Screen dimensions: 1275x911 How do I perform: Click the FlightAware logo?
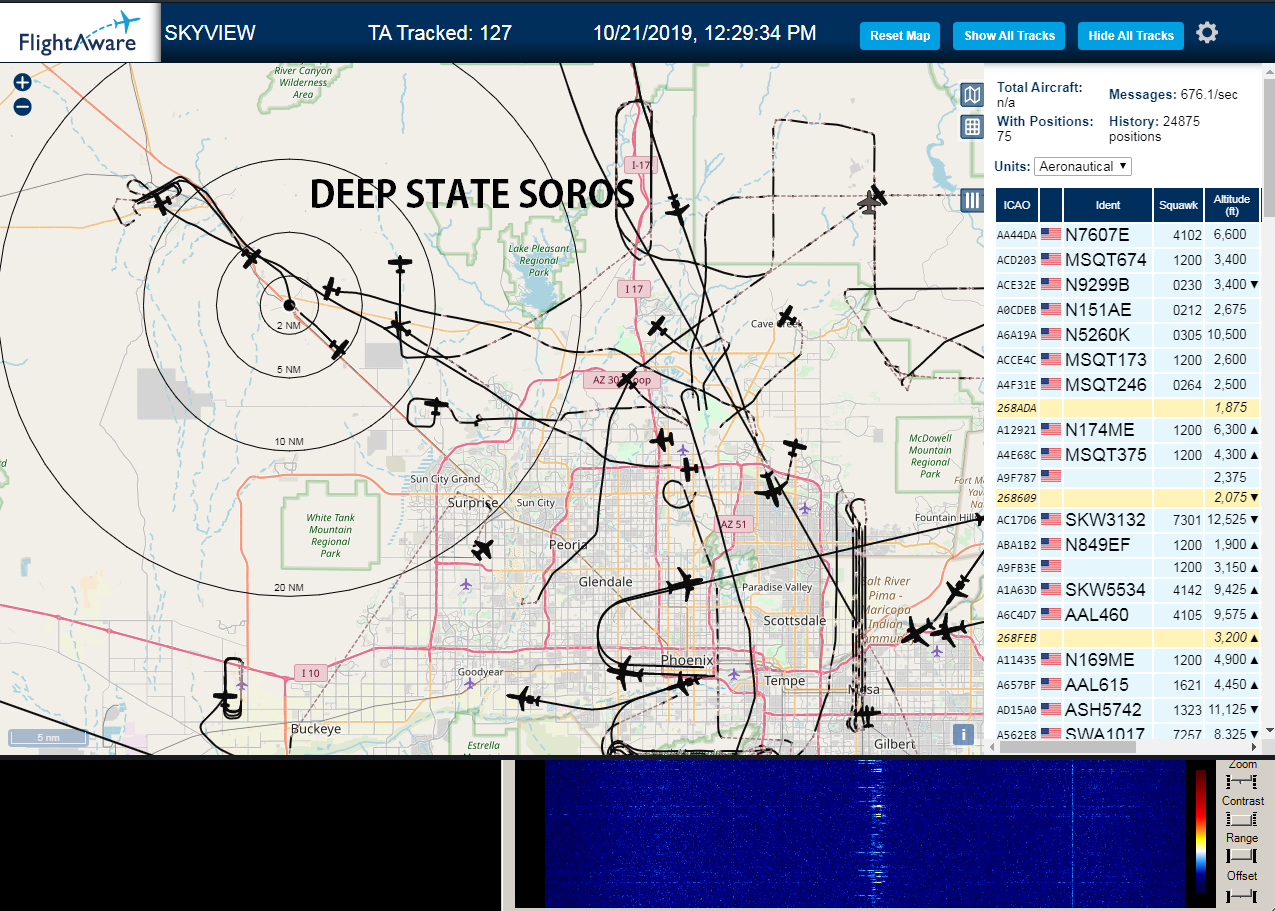pyautogui.click(x=80, y=32)
